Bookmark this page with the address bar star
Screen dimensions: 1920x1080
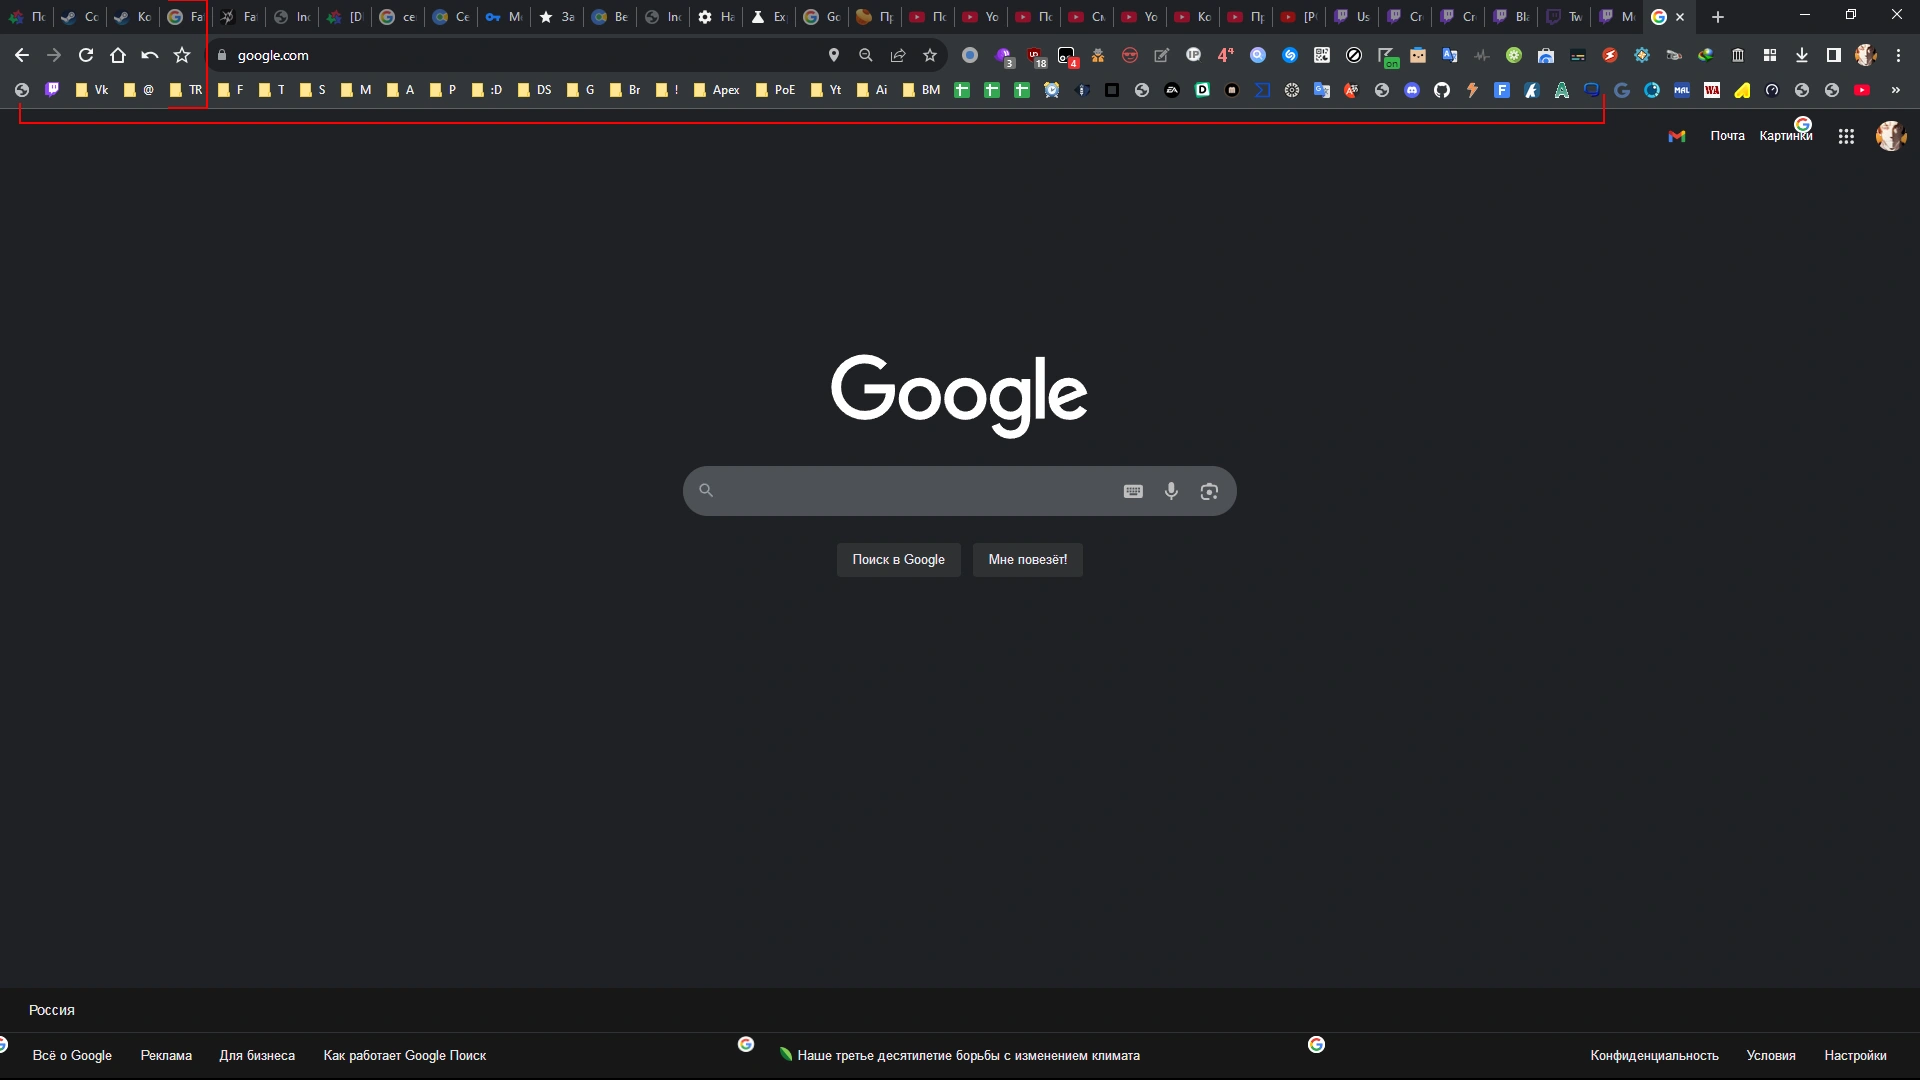(x=930, y=55)
